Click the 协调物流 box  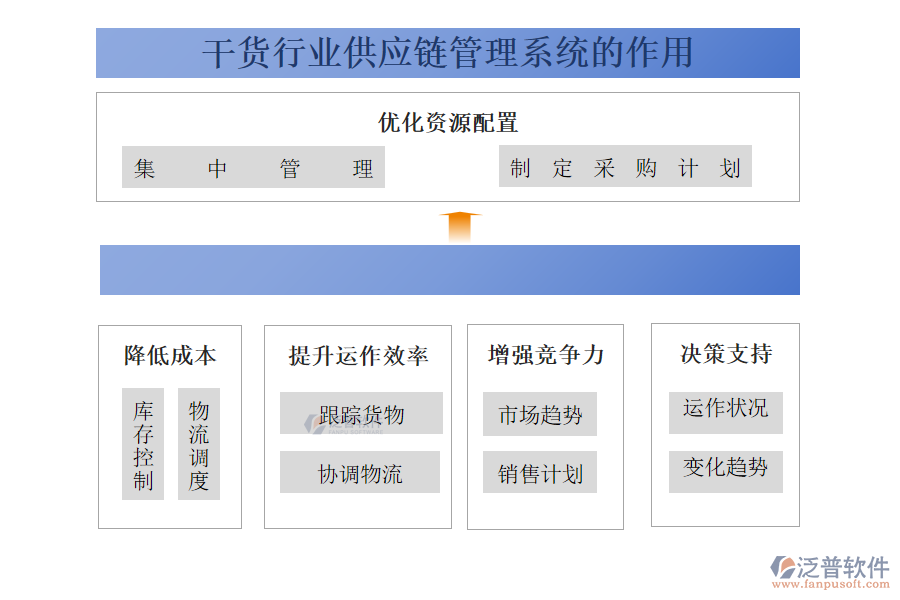coord(360,472)
